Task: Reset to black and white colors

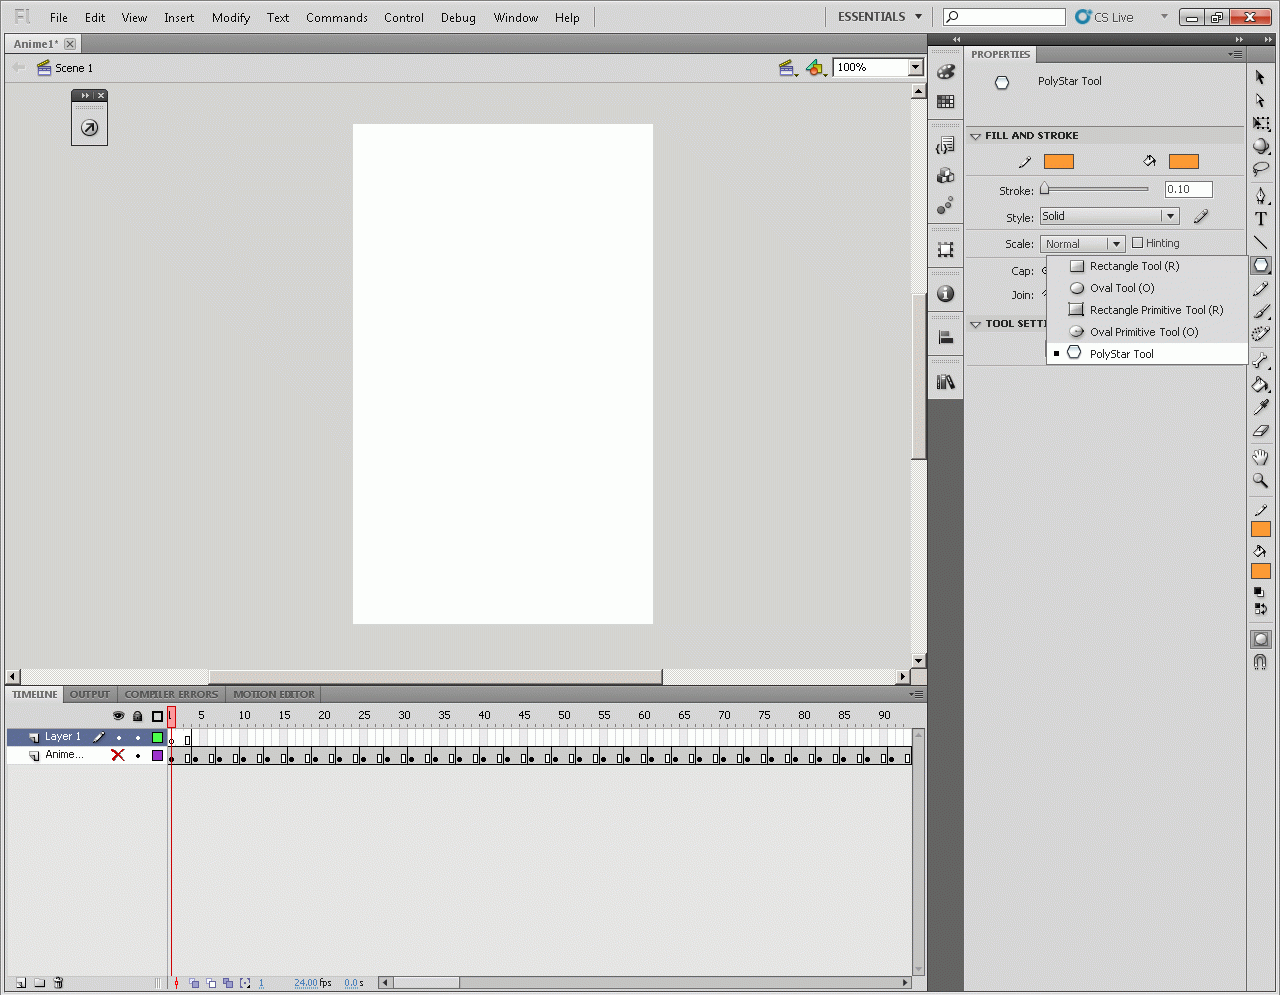Action: (x=1259, y=592)
